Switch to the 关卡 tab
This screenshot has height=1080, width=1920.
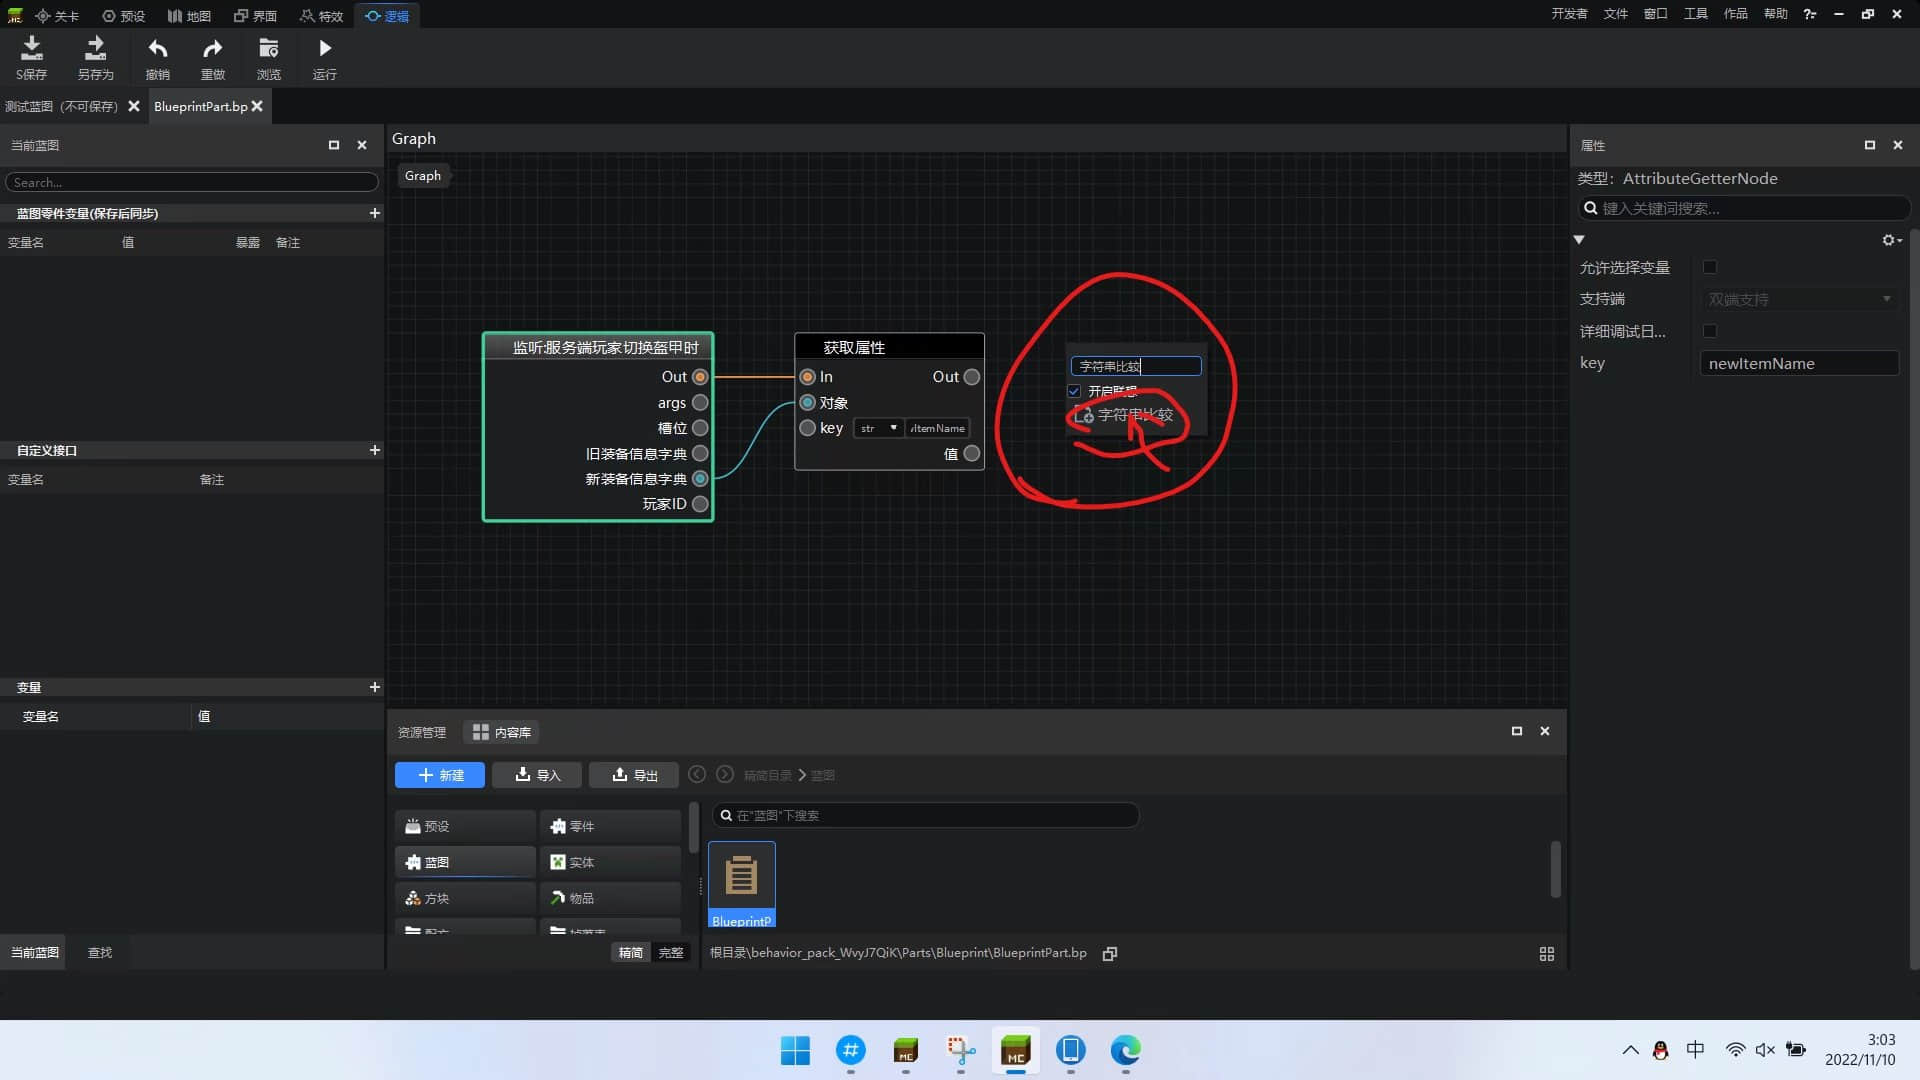click(57, 16)
